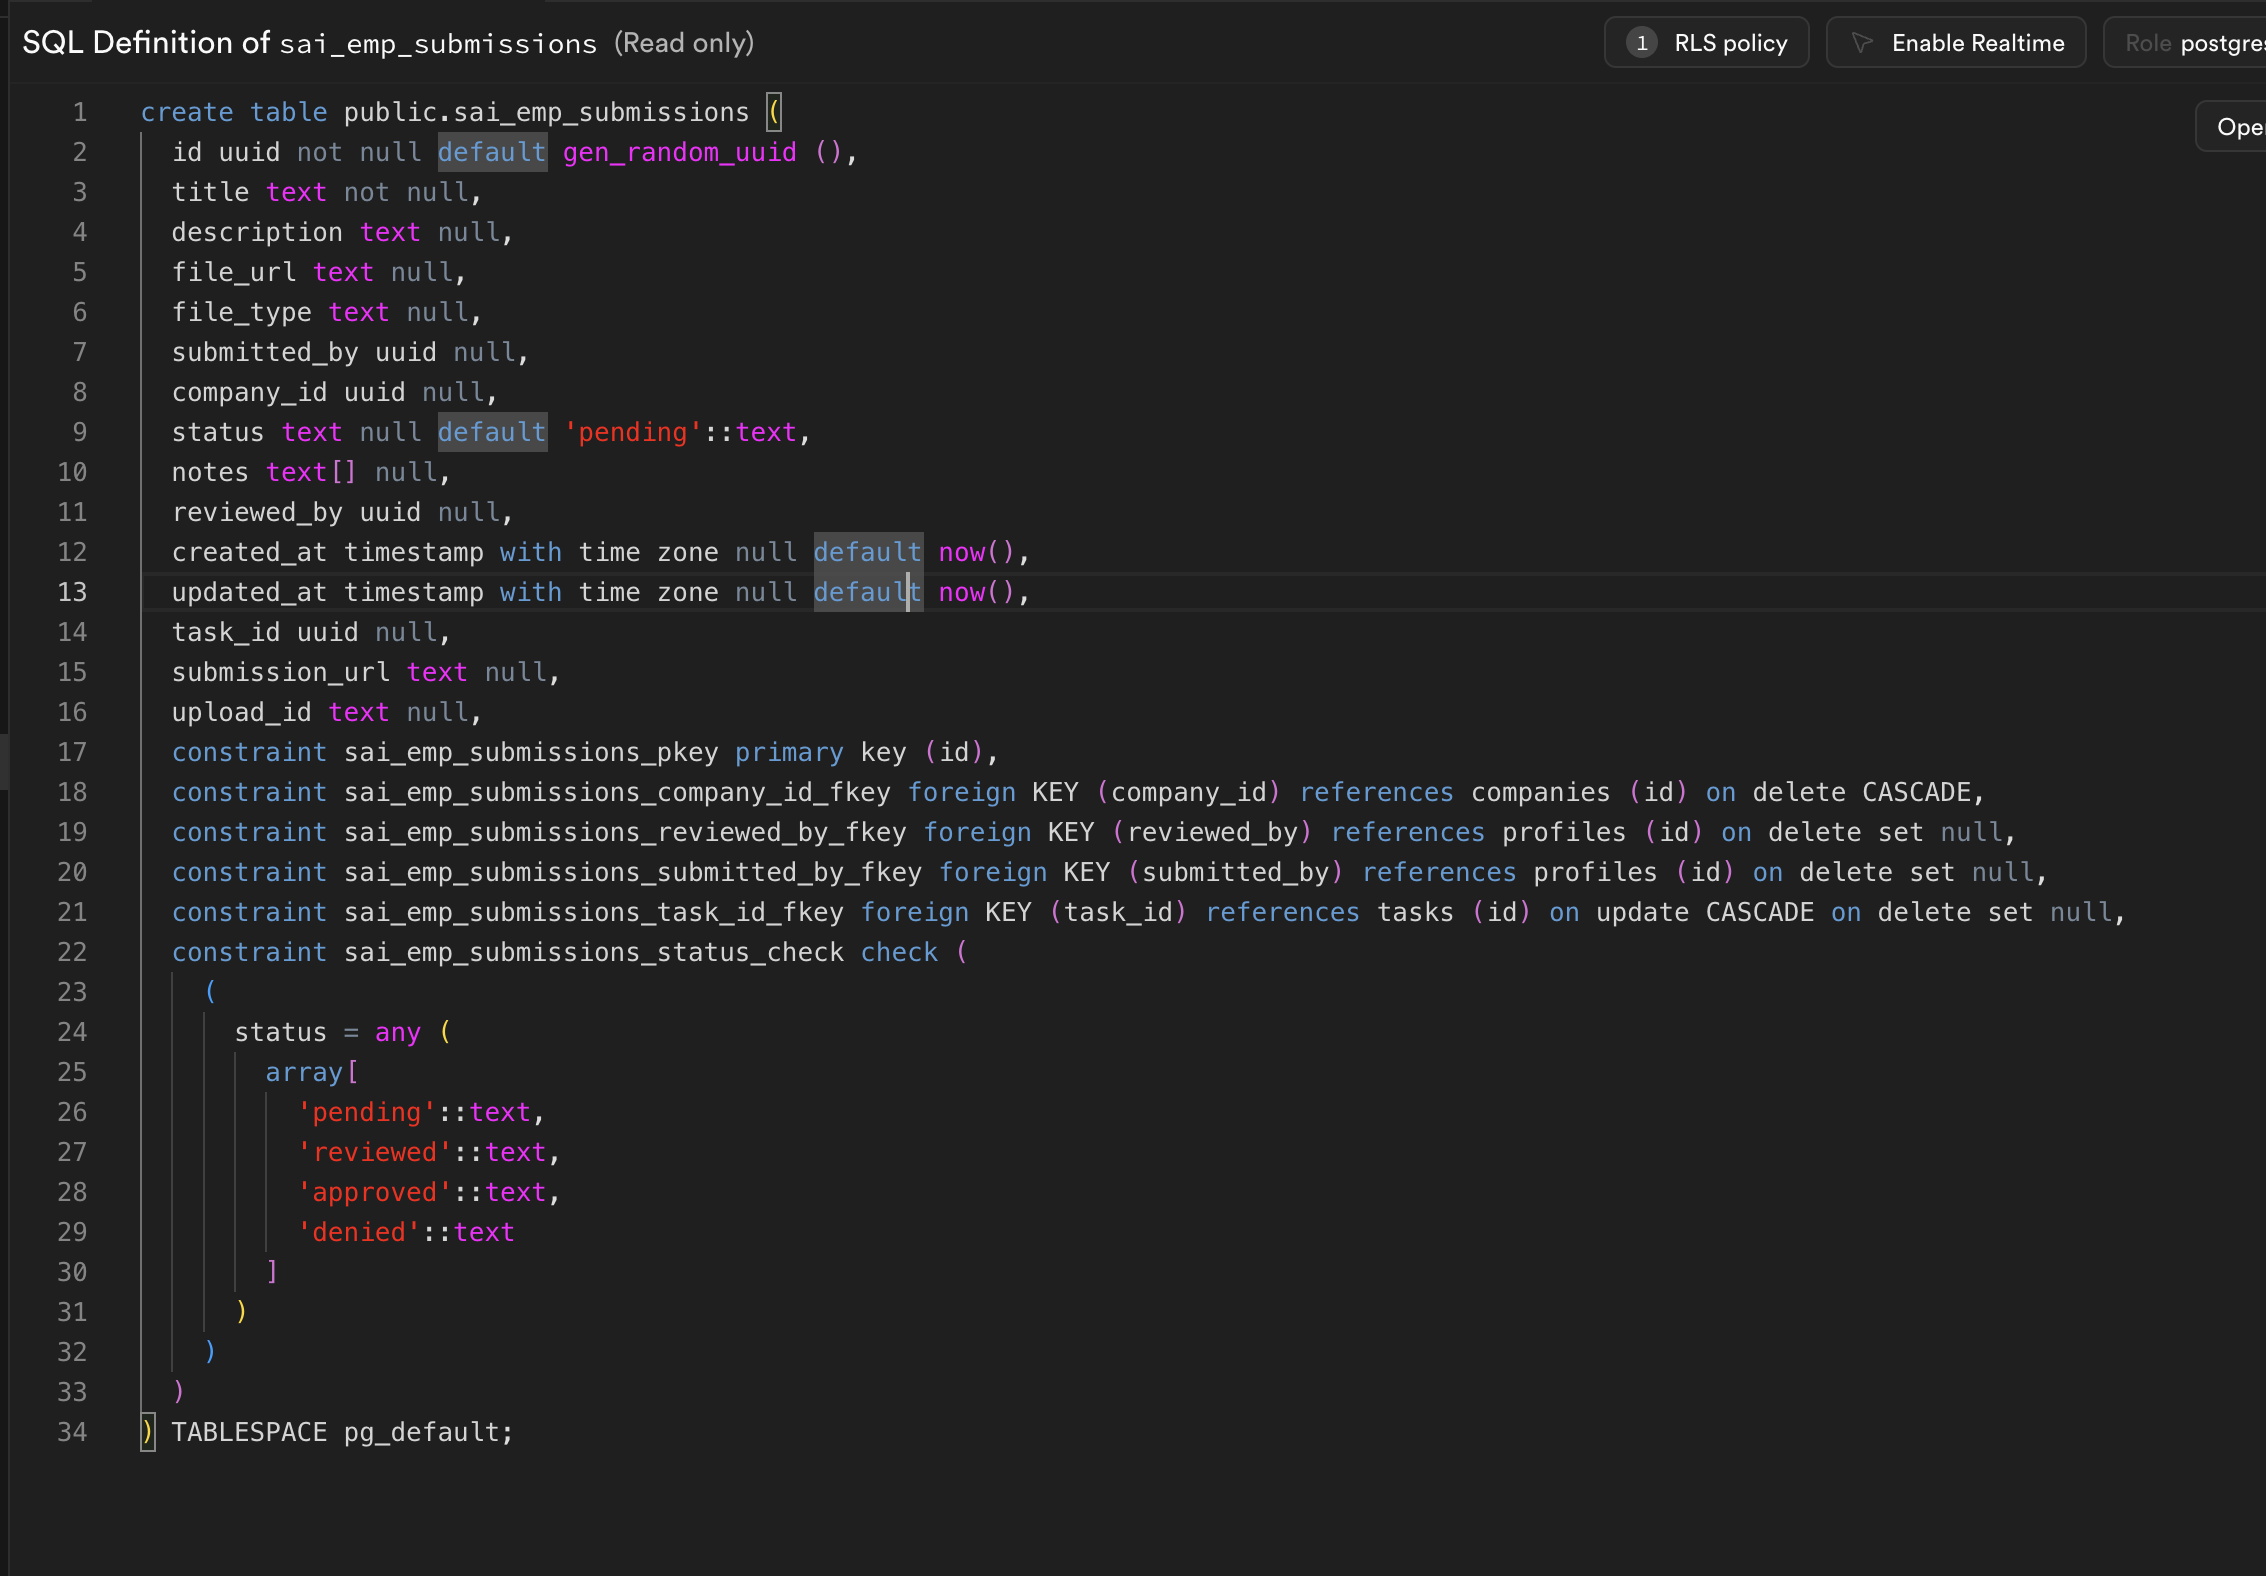Click the RLS policy count badge
This screenshot has height=1576, width=2266.
click(1641, 43)
